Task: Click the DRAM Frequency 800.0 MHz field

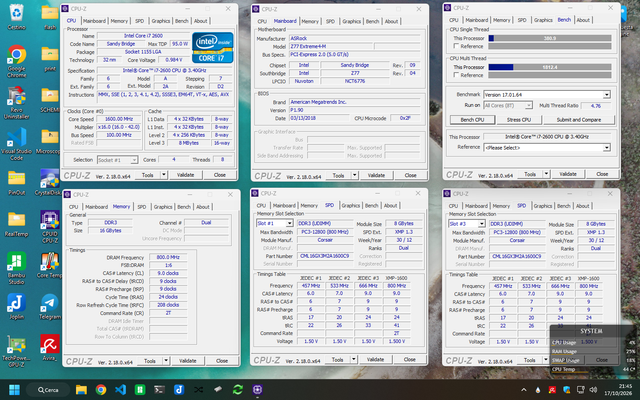Action: [168, 258]
